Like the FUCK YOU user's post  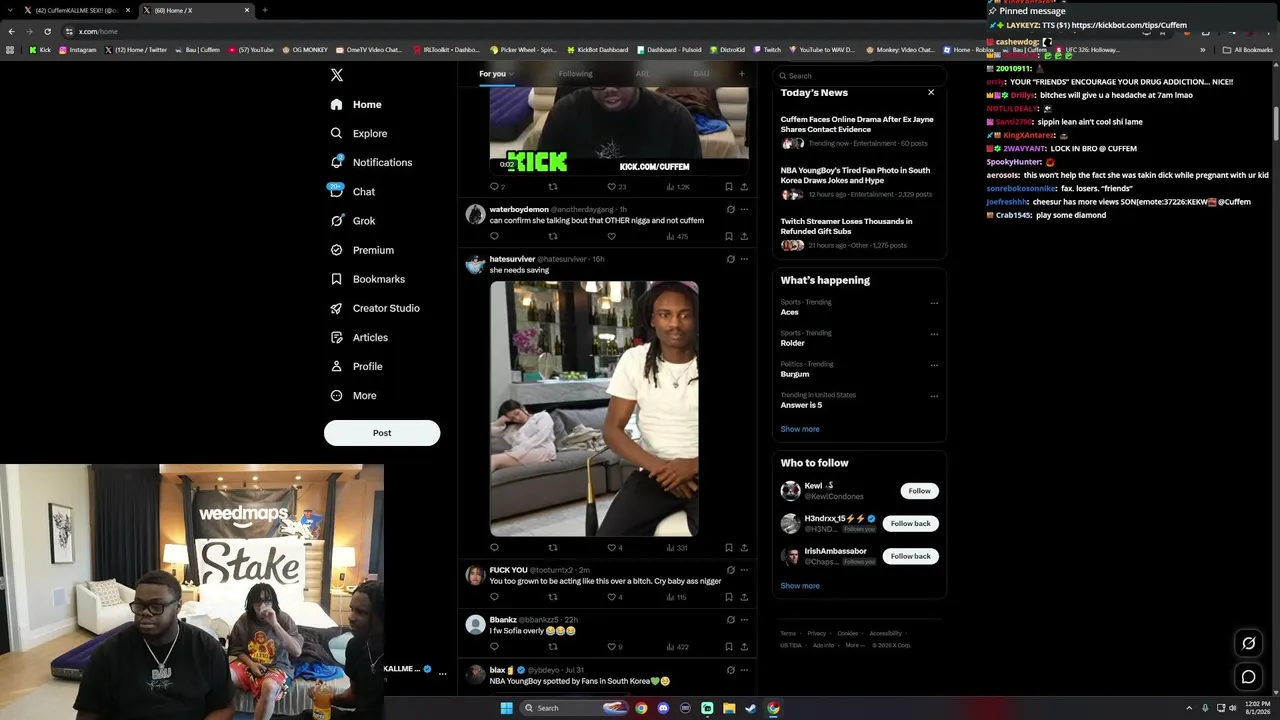(615, 597)
